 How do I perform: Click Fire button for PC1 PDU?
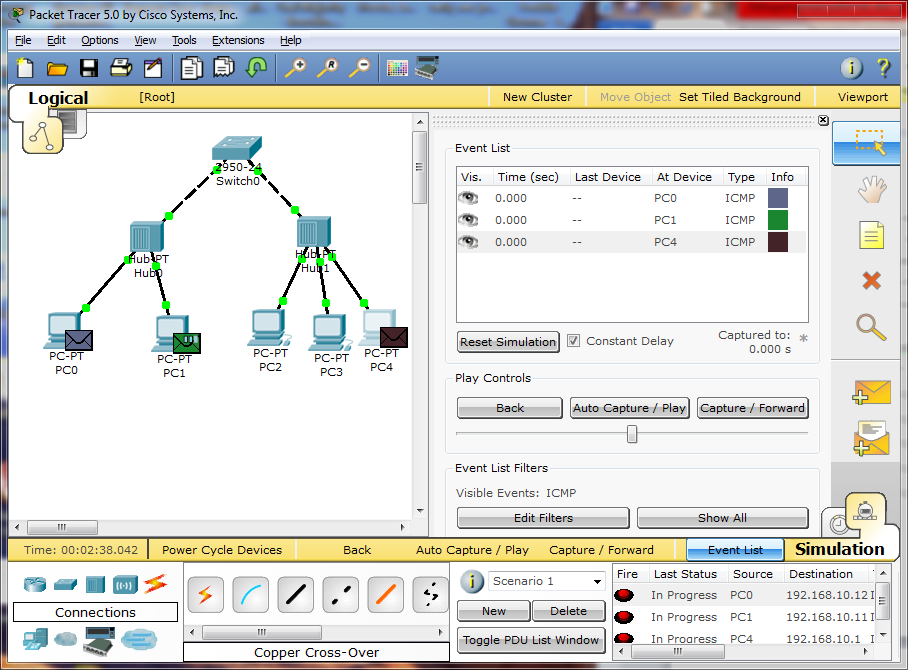(x=624, y=617)
